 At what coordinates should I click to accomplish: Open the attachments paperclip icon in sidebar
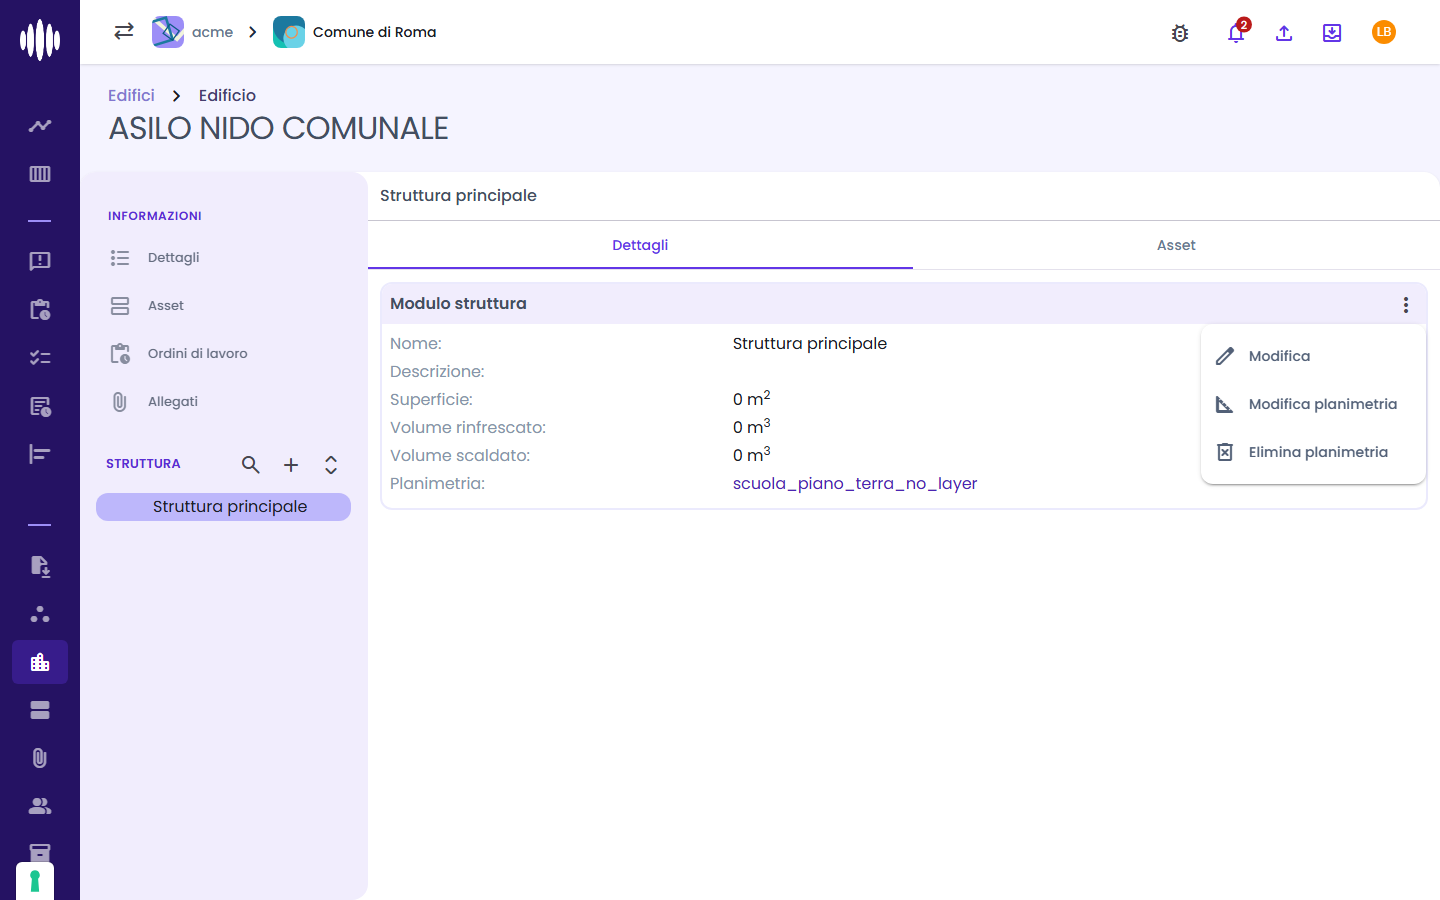coord(40,758)
